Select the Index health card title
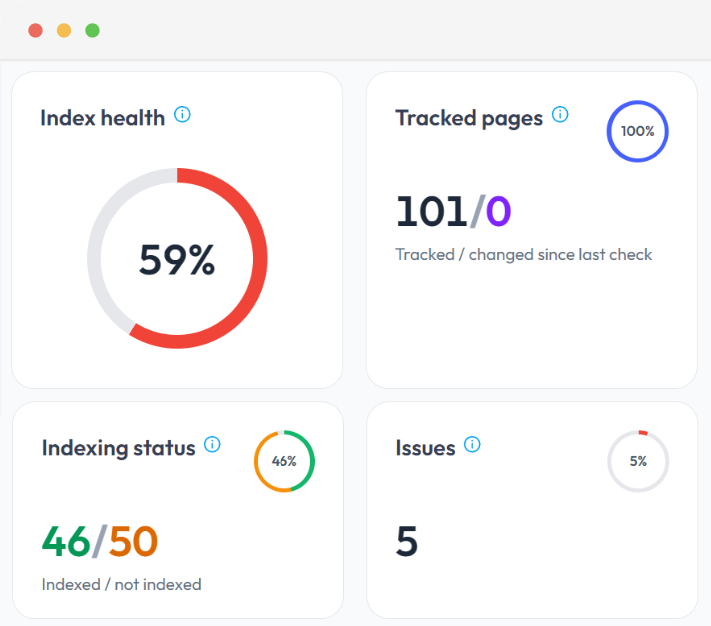The height and width of the screenshot is (626, 711). coord(102,118)
